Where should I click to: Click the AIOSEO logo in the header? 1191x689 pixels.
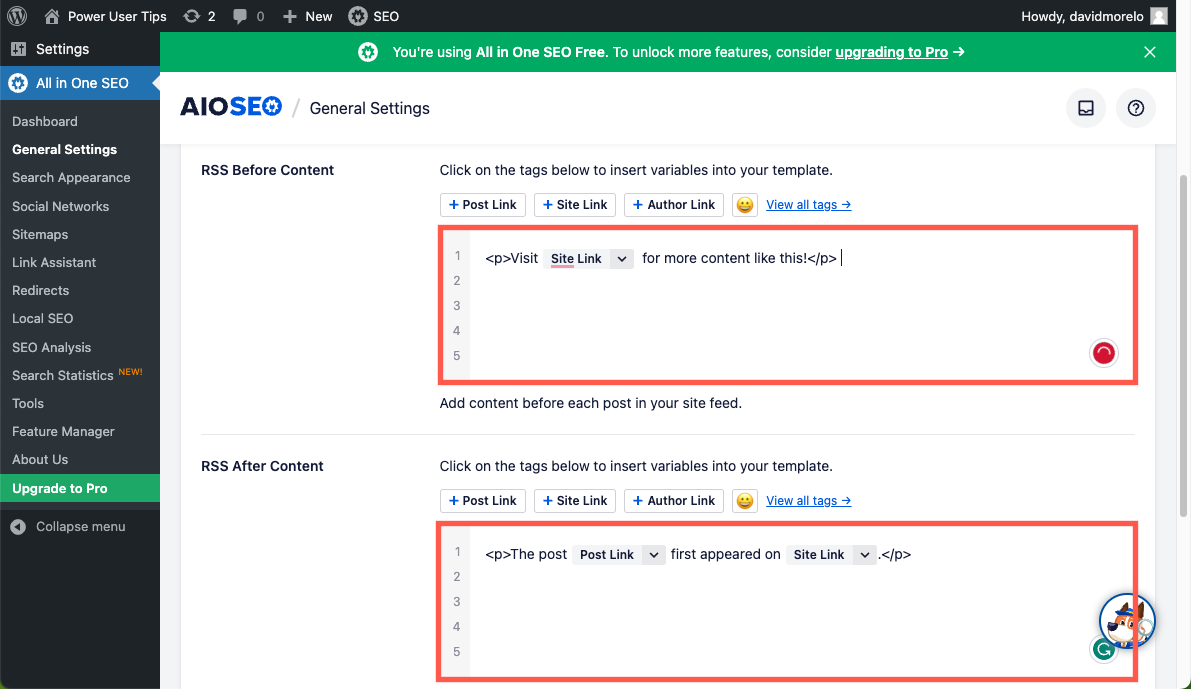(x=231, y=106)
